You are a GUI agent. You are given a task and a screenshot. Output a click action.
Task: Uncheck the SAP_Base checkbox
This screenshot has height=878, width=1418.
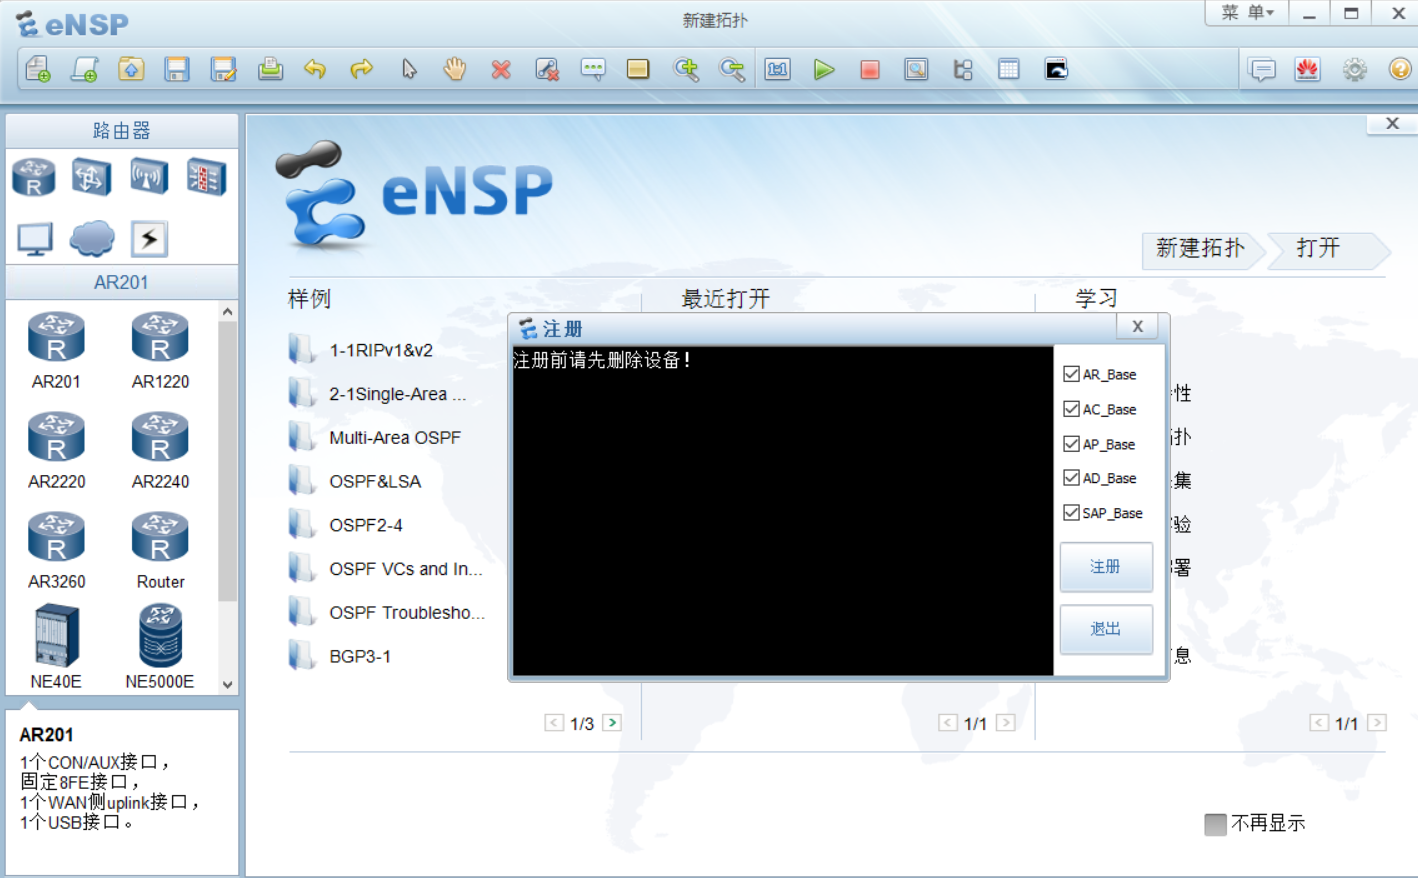pyautogui.click(x=1070, y=512)
